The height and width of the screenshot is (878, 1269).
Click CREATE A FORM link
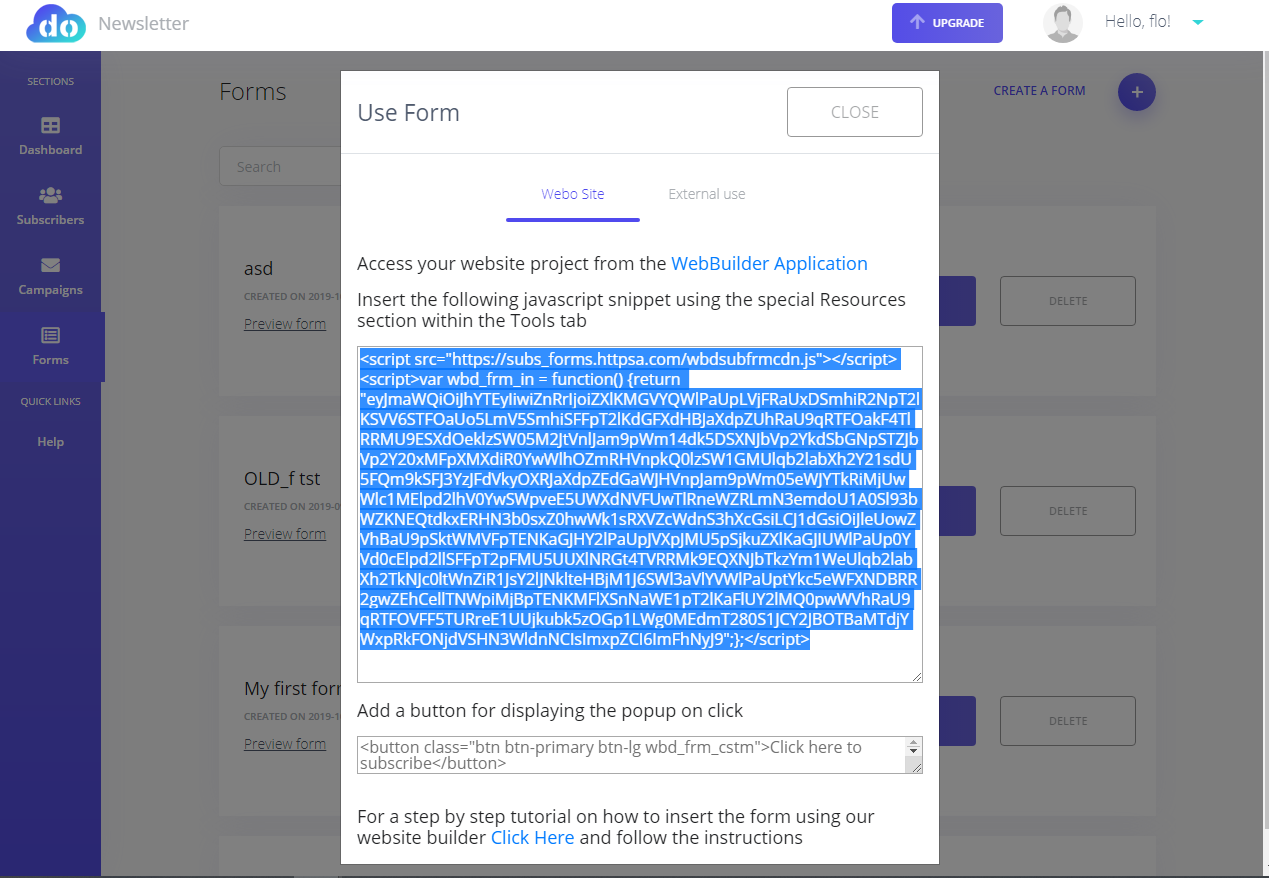click(x=1039, y=91)
